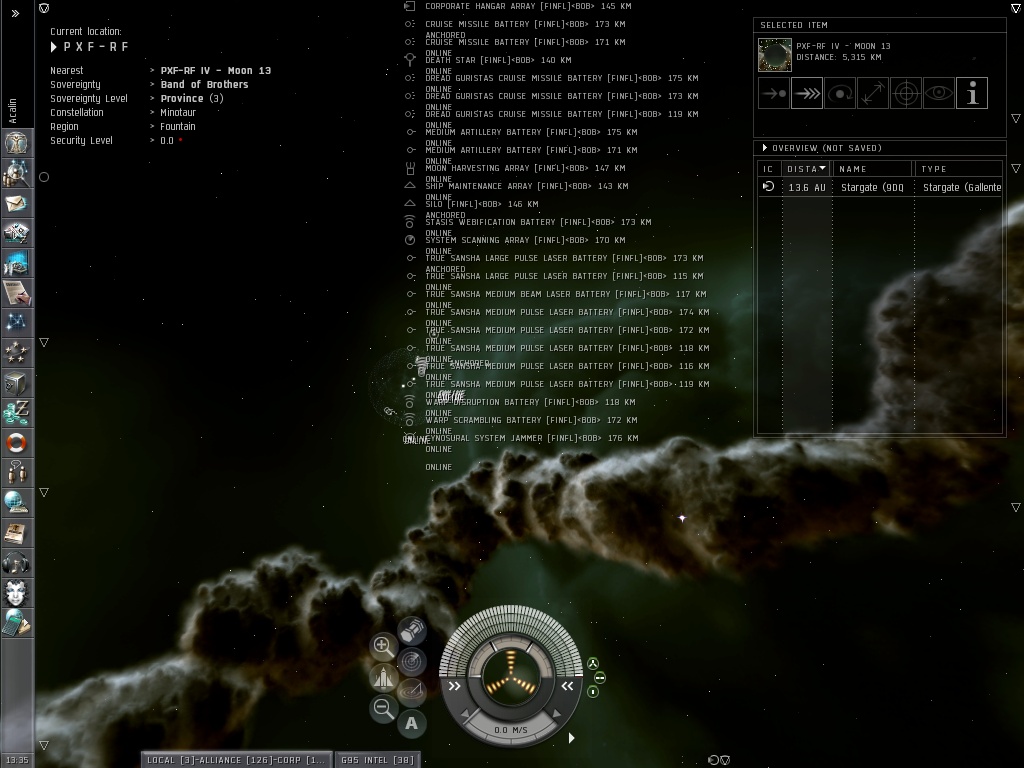Click the ship HUD button between the zoom magnifiers

click(x=383, y=677)
